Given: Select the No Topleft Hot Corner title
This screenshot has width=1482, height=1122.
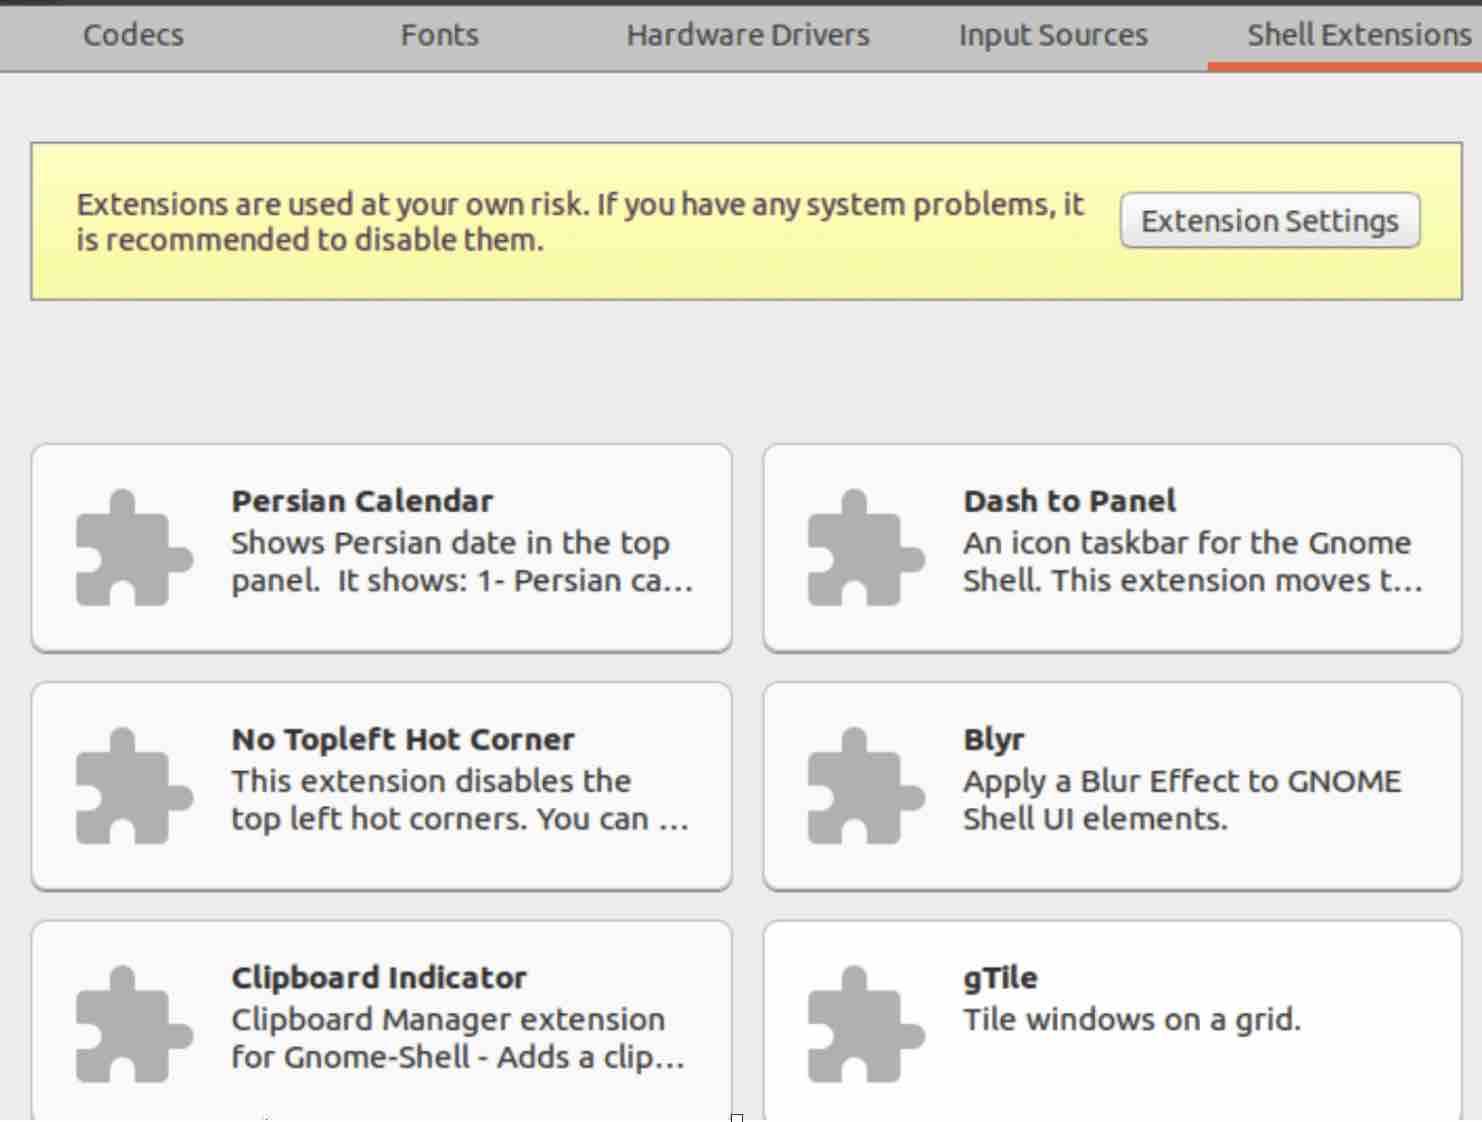Looking at the screenshot, I should pyautogui.click(x=403, y=739).
